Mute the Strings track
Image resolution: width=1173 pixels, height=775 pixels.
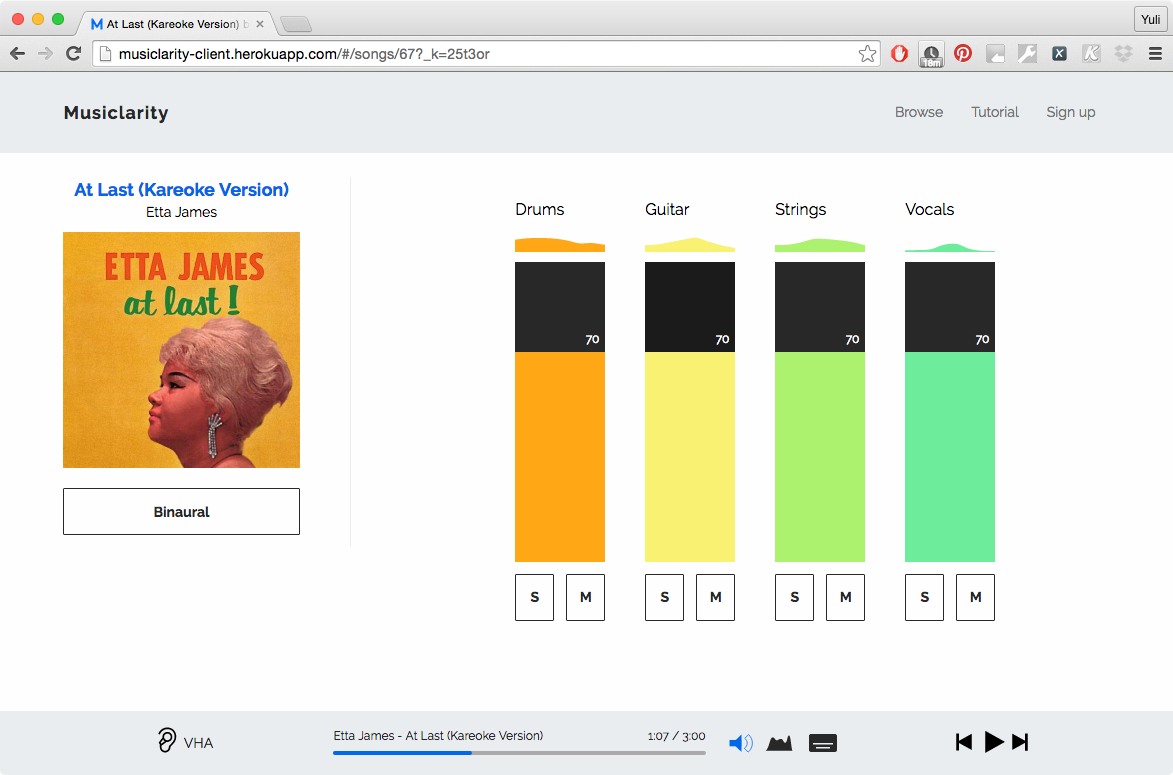coord(845,597)
